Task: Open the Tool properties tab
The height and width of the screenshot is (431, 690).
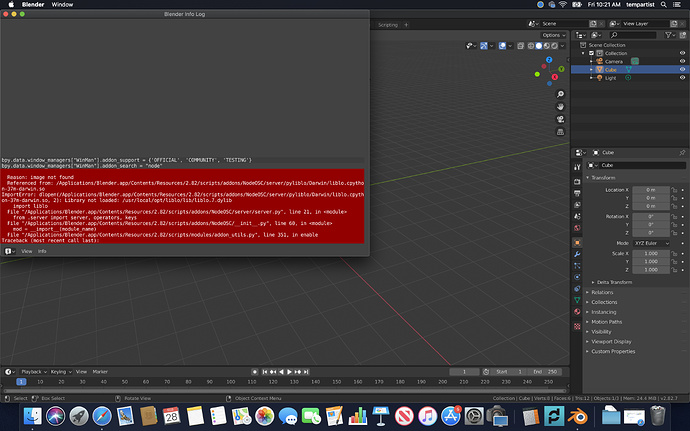Action: click(x=577, y=167)
